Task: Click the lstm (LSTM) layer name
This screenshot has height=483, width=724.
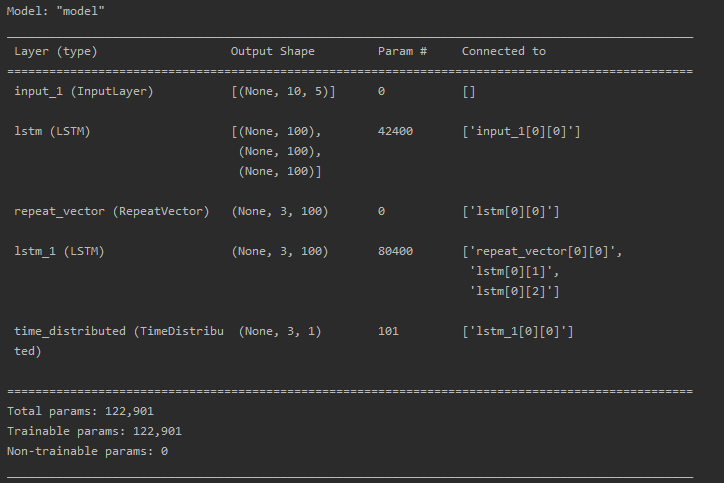Action: tap(52, 131)
